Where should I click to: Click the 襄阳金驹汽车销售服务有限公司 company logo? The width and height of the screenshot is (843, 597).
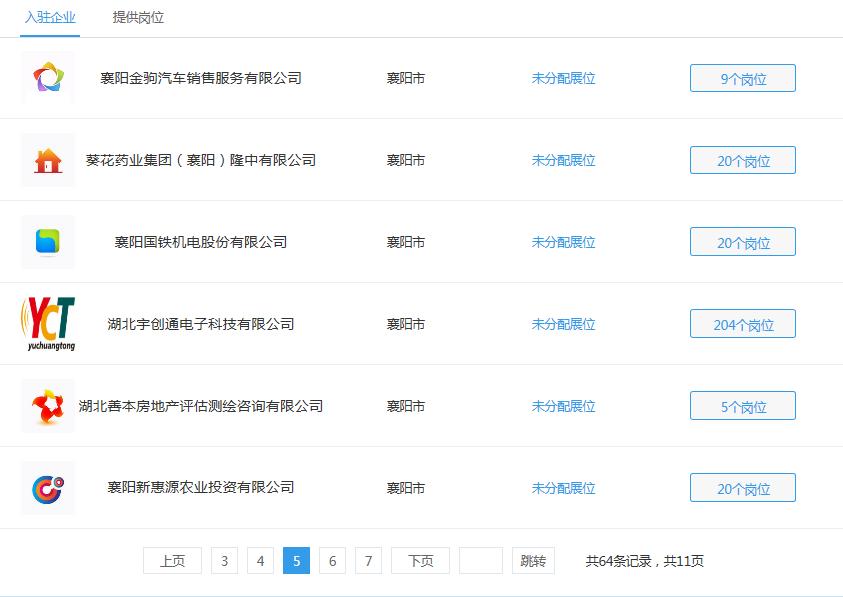48,78
